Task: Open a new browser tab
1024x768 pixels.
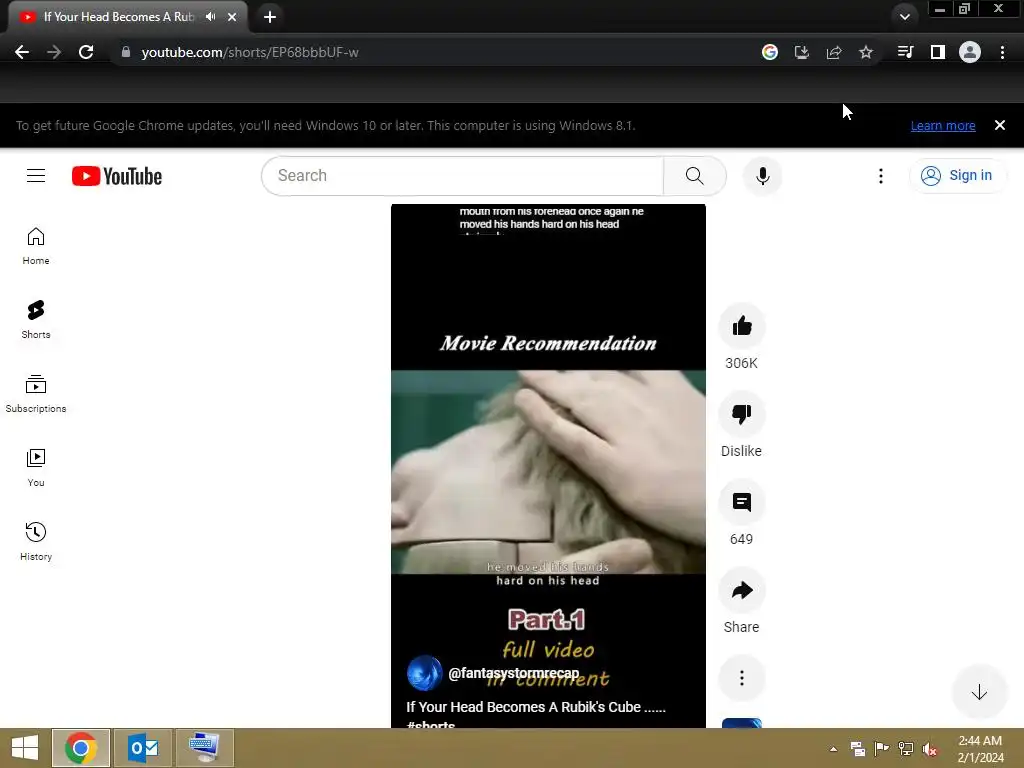Action: click(x=270, y=17)
